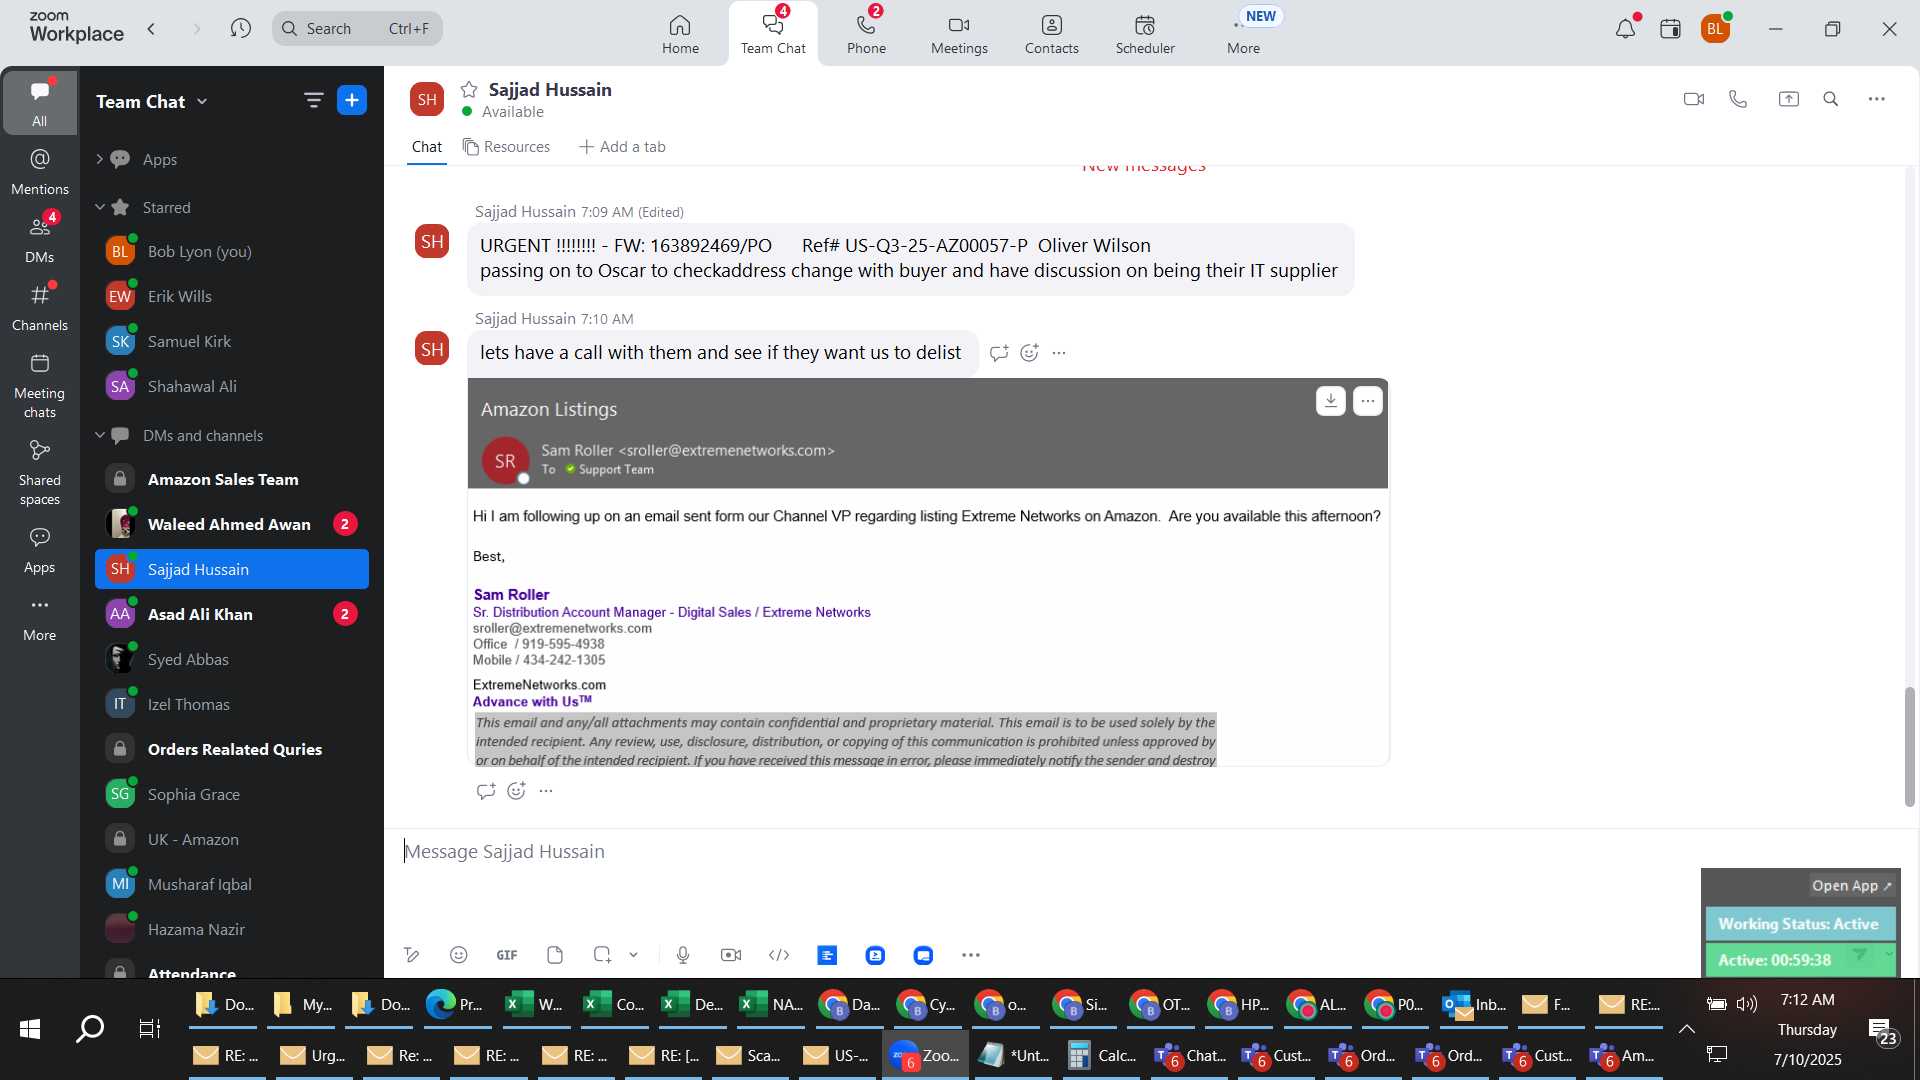
Task: Click the blue new chat plus button
Action: (x=352, y=100)
